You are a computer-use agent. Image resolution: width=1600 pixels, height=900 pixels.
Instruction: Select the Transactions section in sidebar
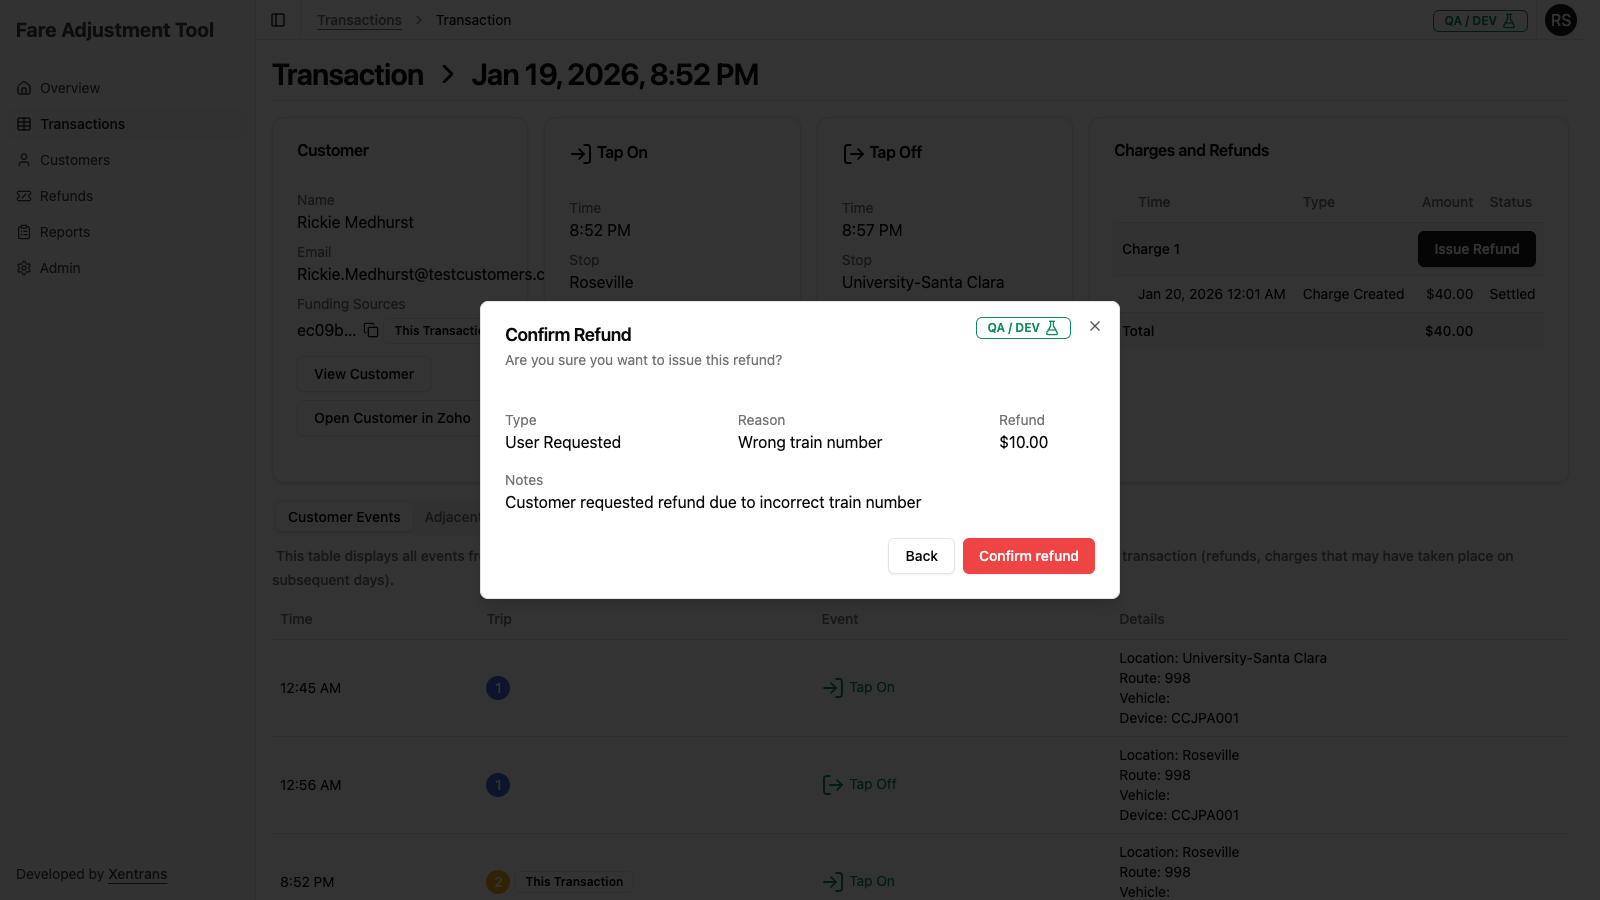(80, 123)
